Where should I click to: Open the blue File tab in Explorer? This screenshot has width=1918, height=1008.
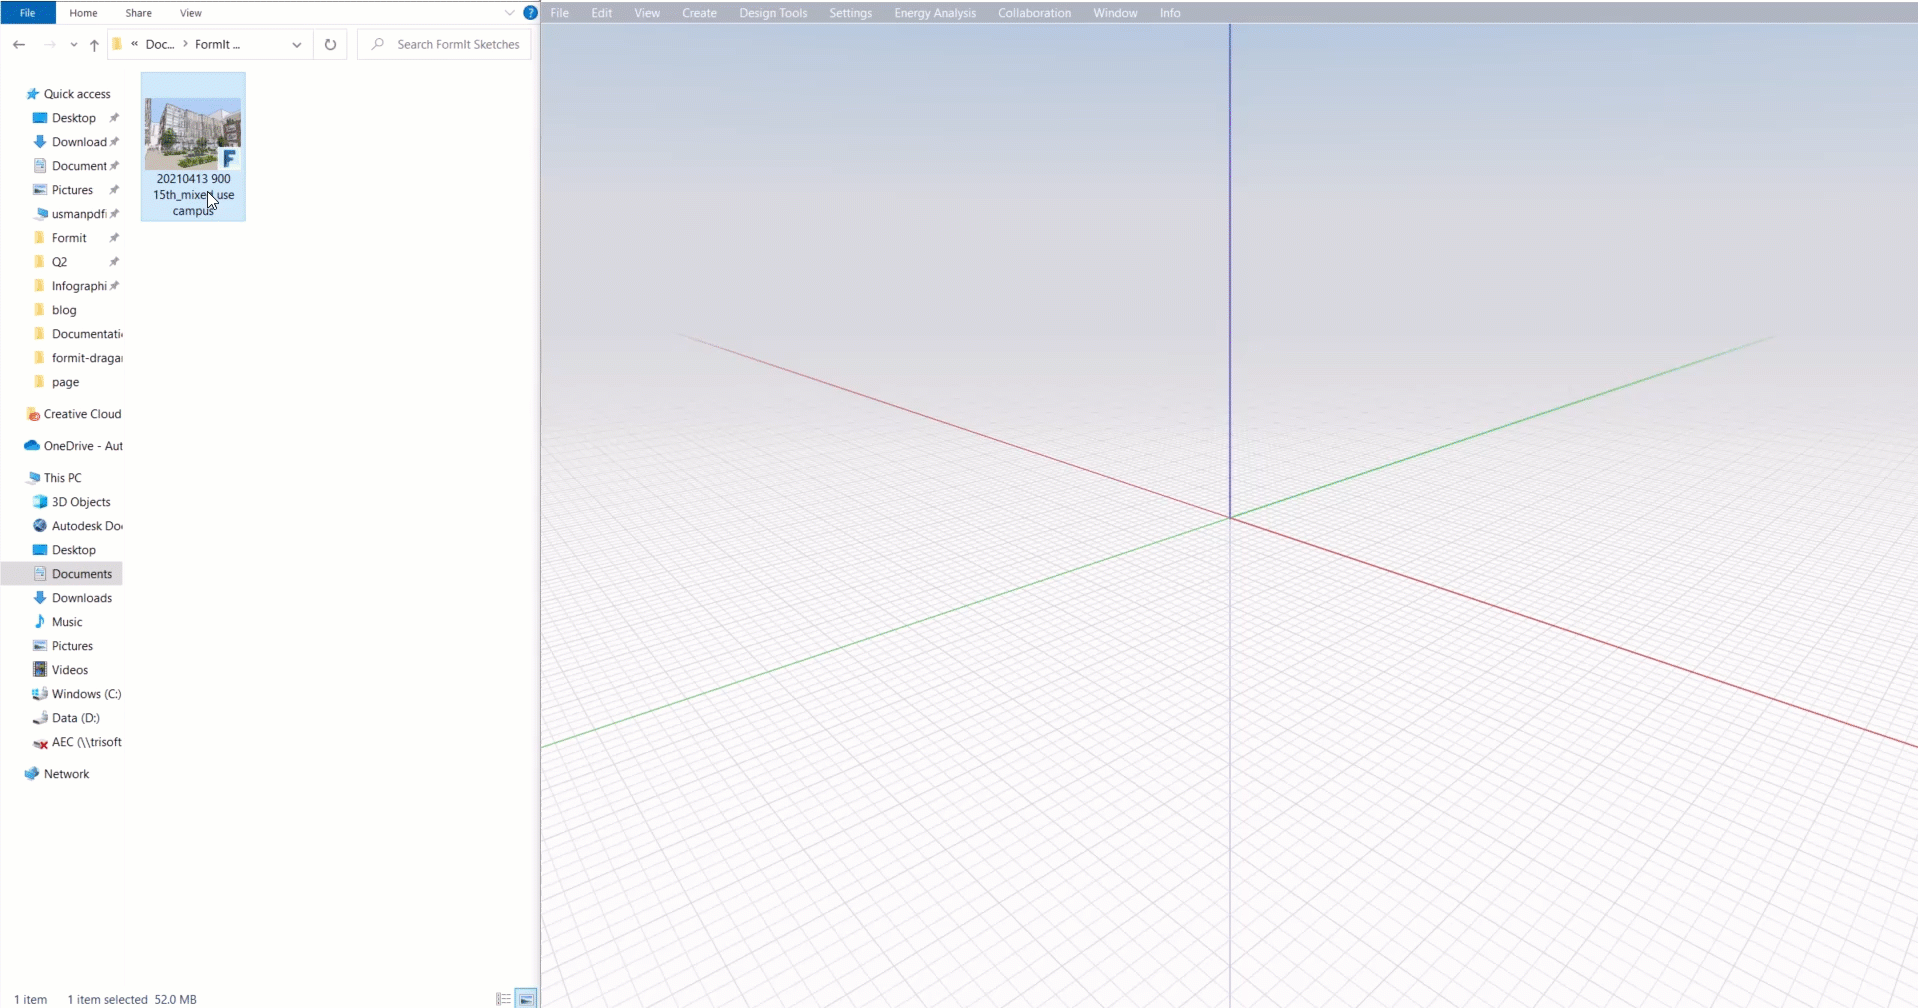(x=28, y=13)
